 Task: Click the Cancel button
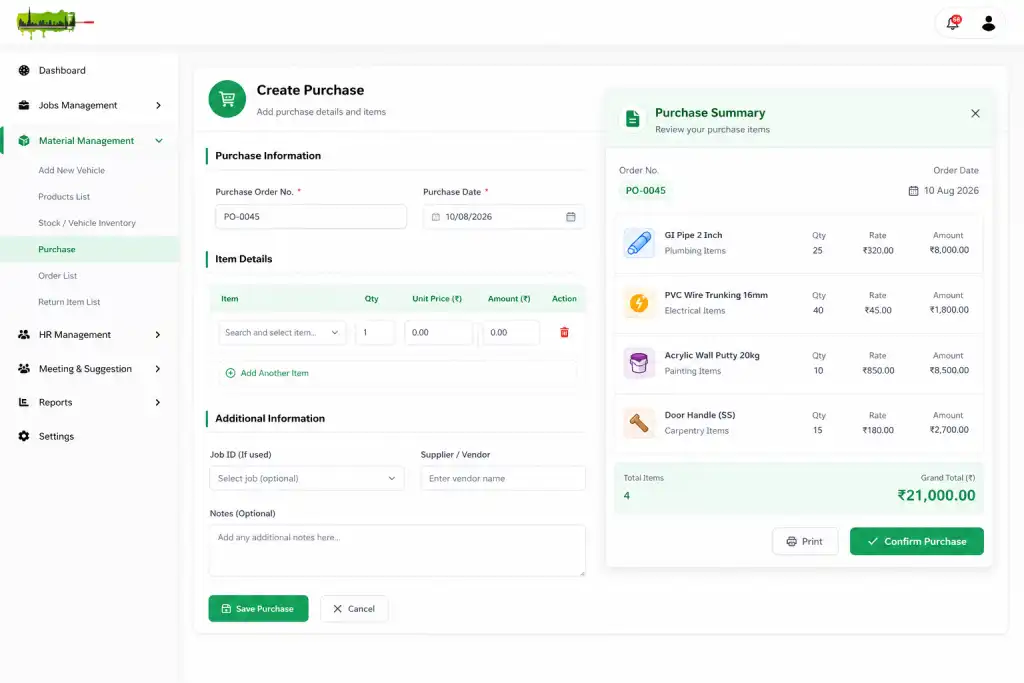click(x=354, y=609)
